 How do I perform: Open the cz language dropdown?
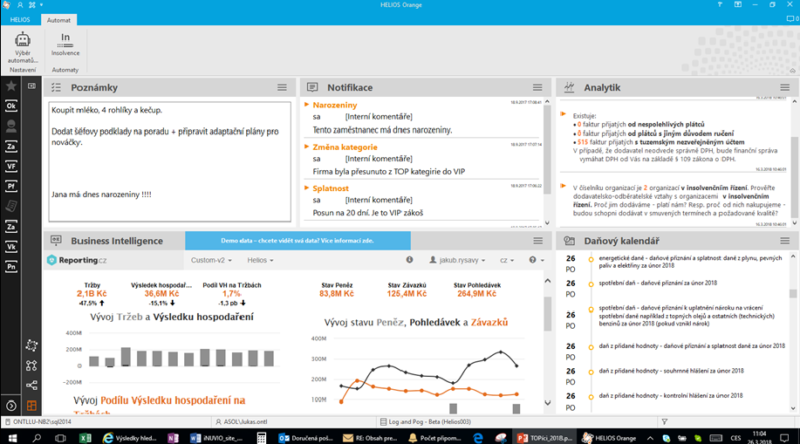tap(507, 260)
